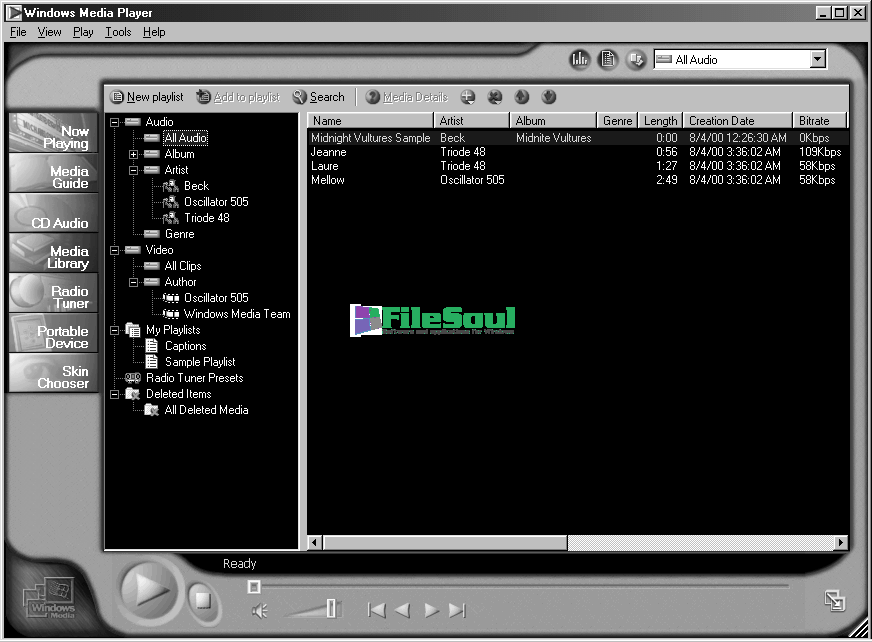Toggle shuffle button in top bar
The height and width of the screenshot is (642, 872).
pyautogui.click(x=635, y=60)
